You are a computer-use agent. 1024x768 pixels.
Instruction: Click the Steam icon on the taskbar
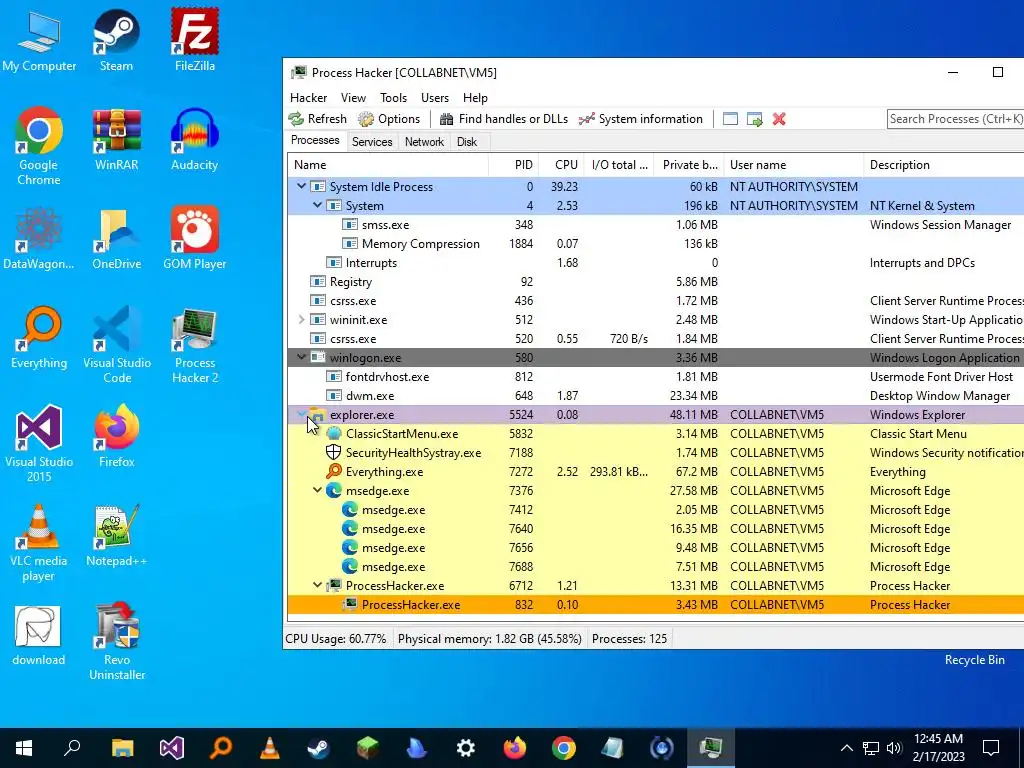(x=319, y=748)
